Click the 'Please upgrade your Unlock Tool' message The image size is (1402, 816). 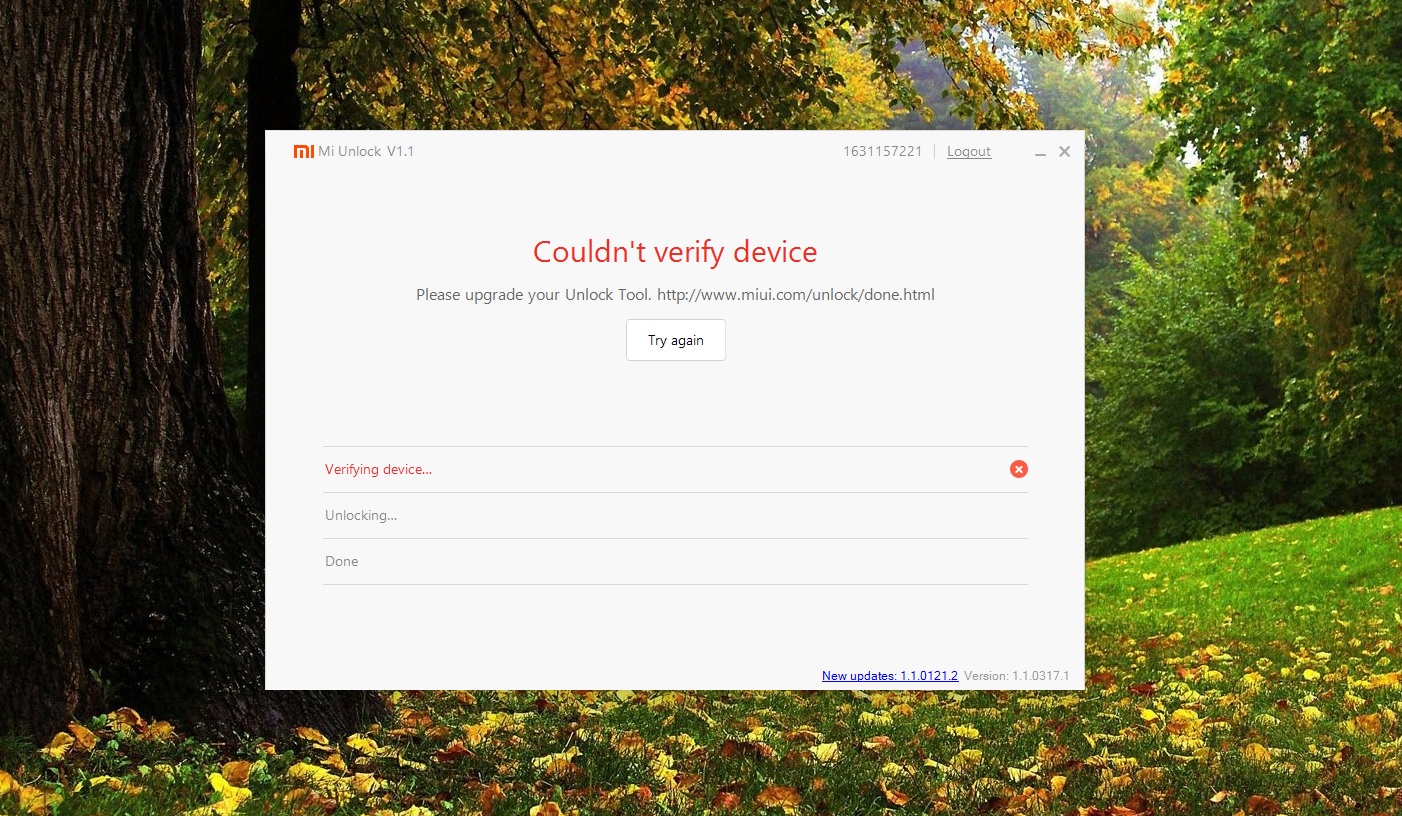676,295
